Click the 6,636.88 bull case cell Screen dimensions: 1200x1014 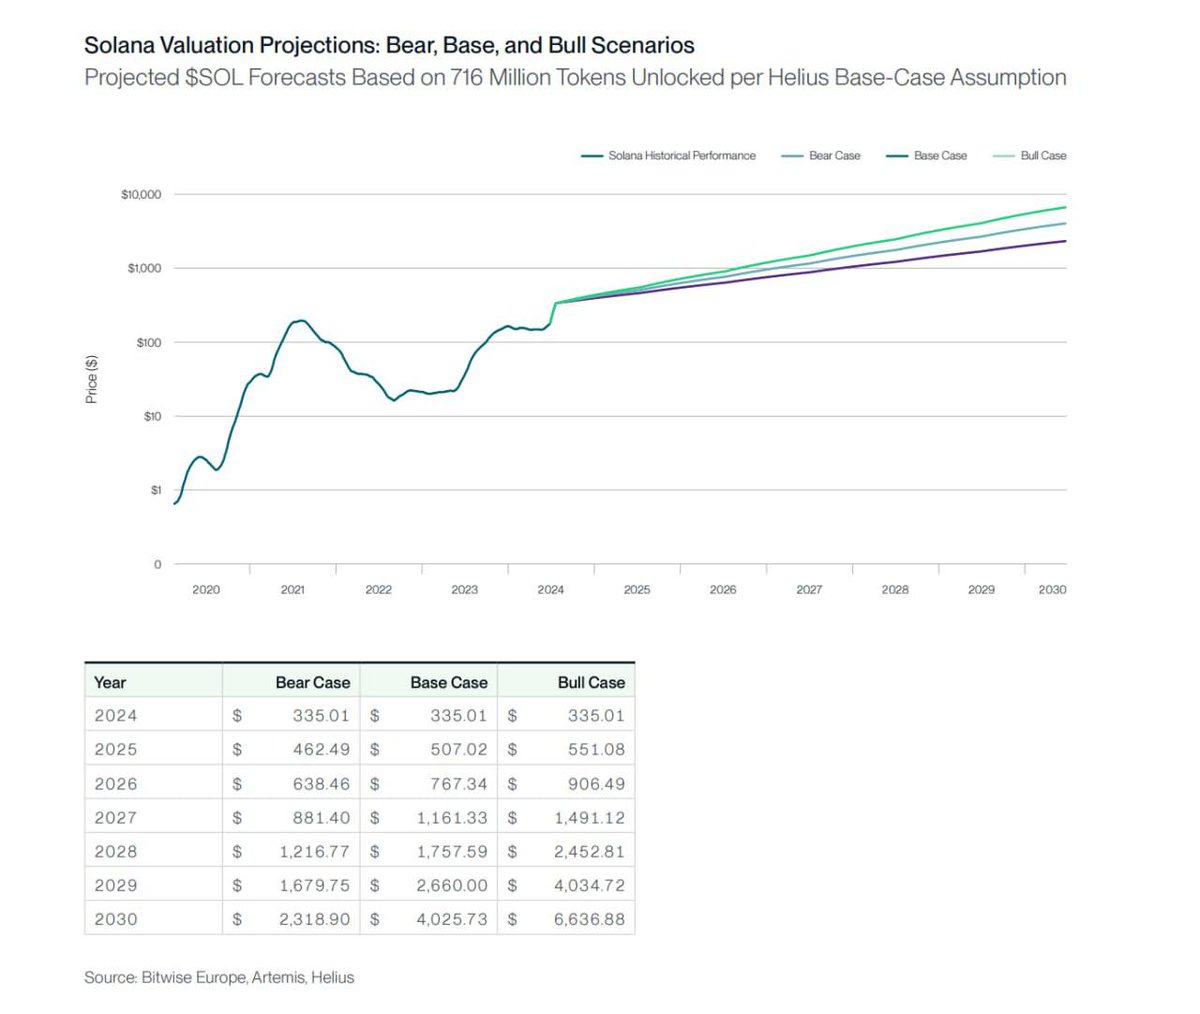tap(589, 919)
